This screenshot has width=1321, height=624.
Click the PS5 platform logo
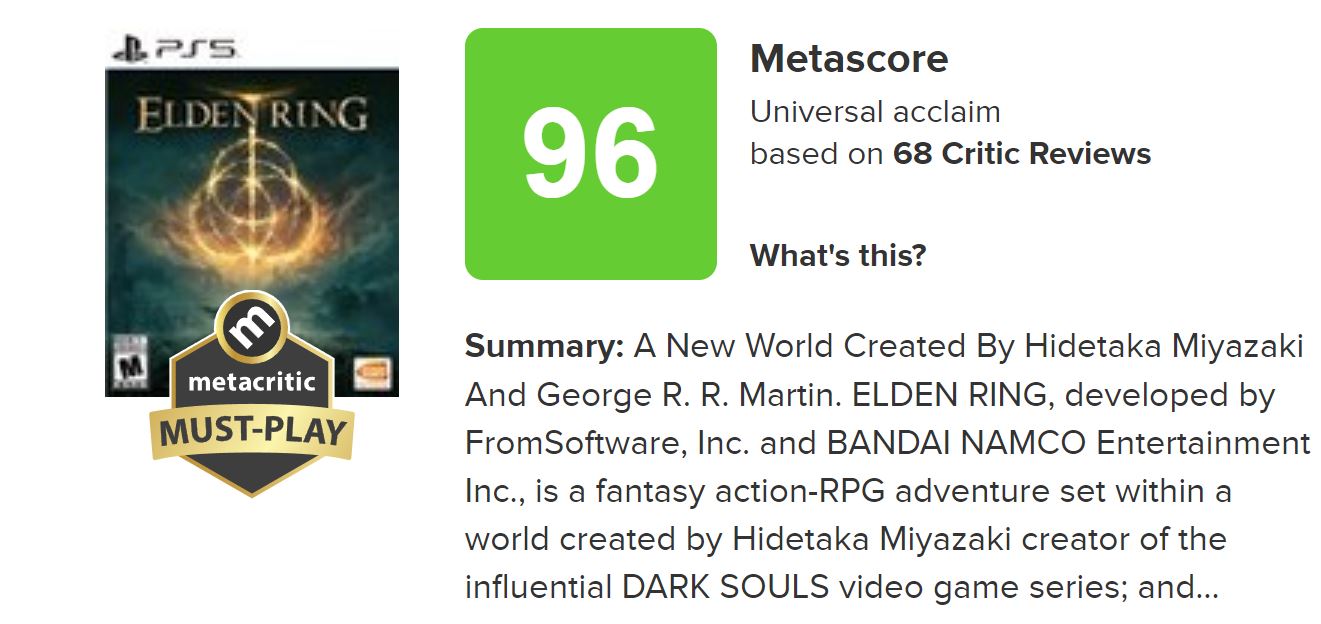[175, 47]
